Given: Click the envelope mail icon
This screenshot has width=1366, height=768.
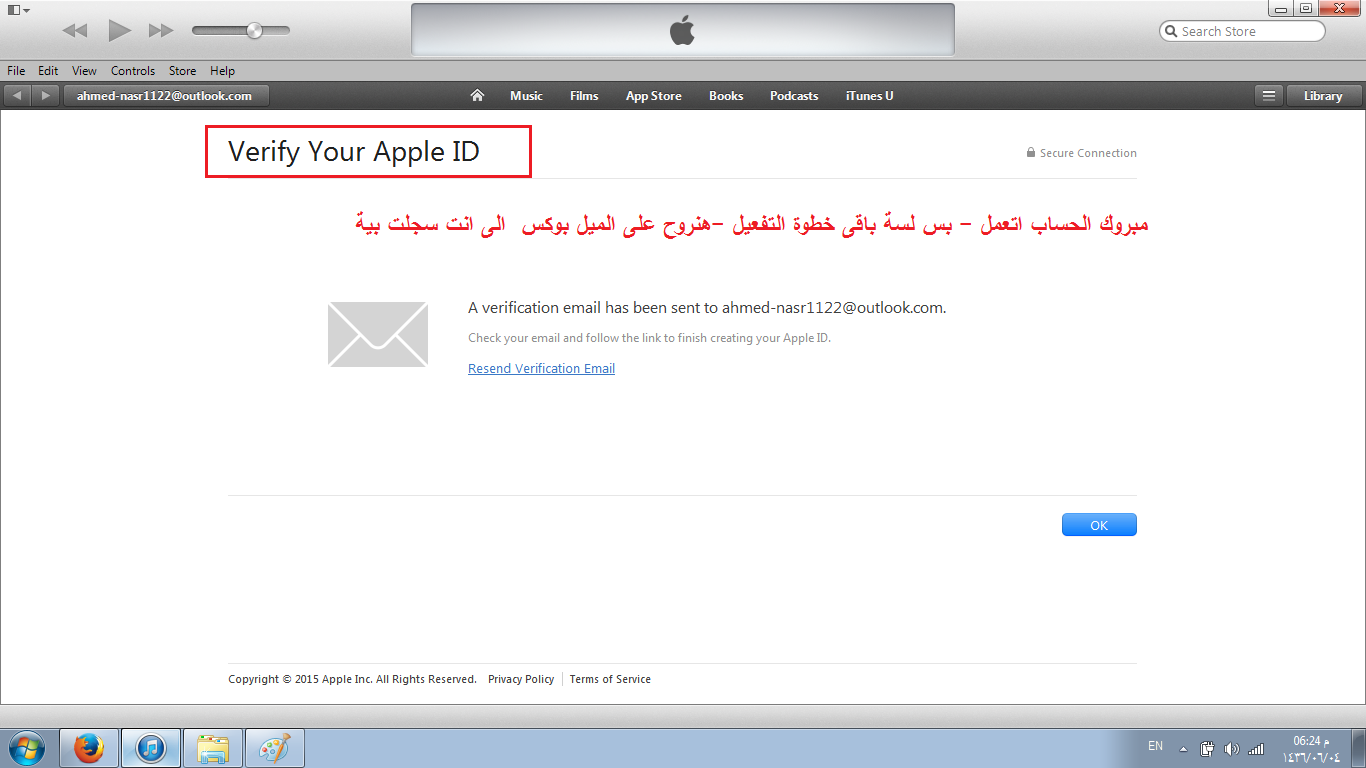Looking at the screenshot, I should (378, 334).
